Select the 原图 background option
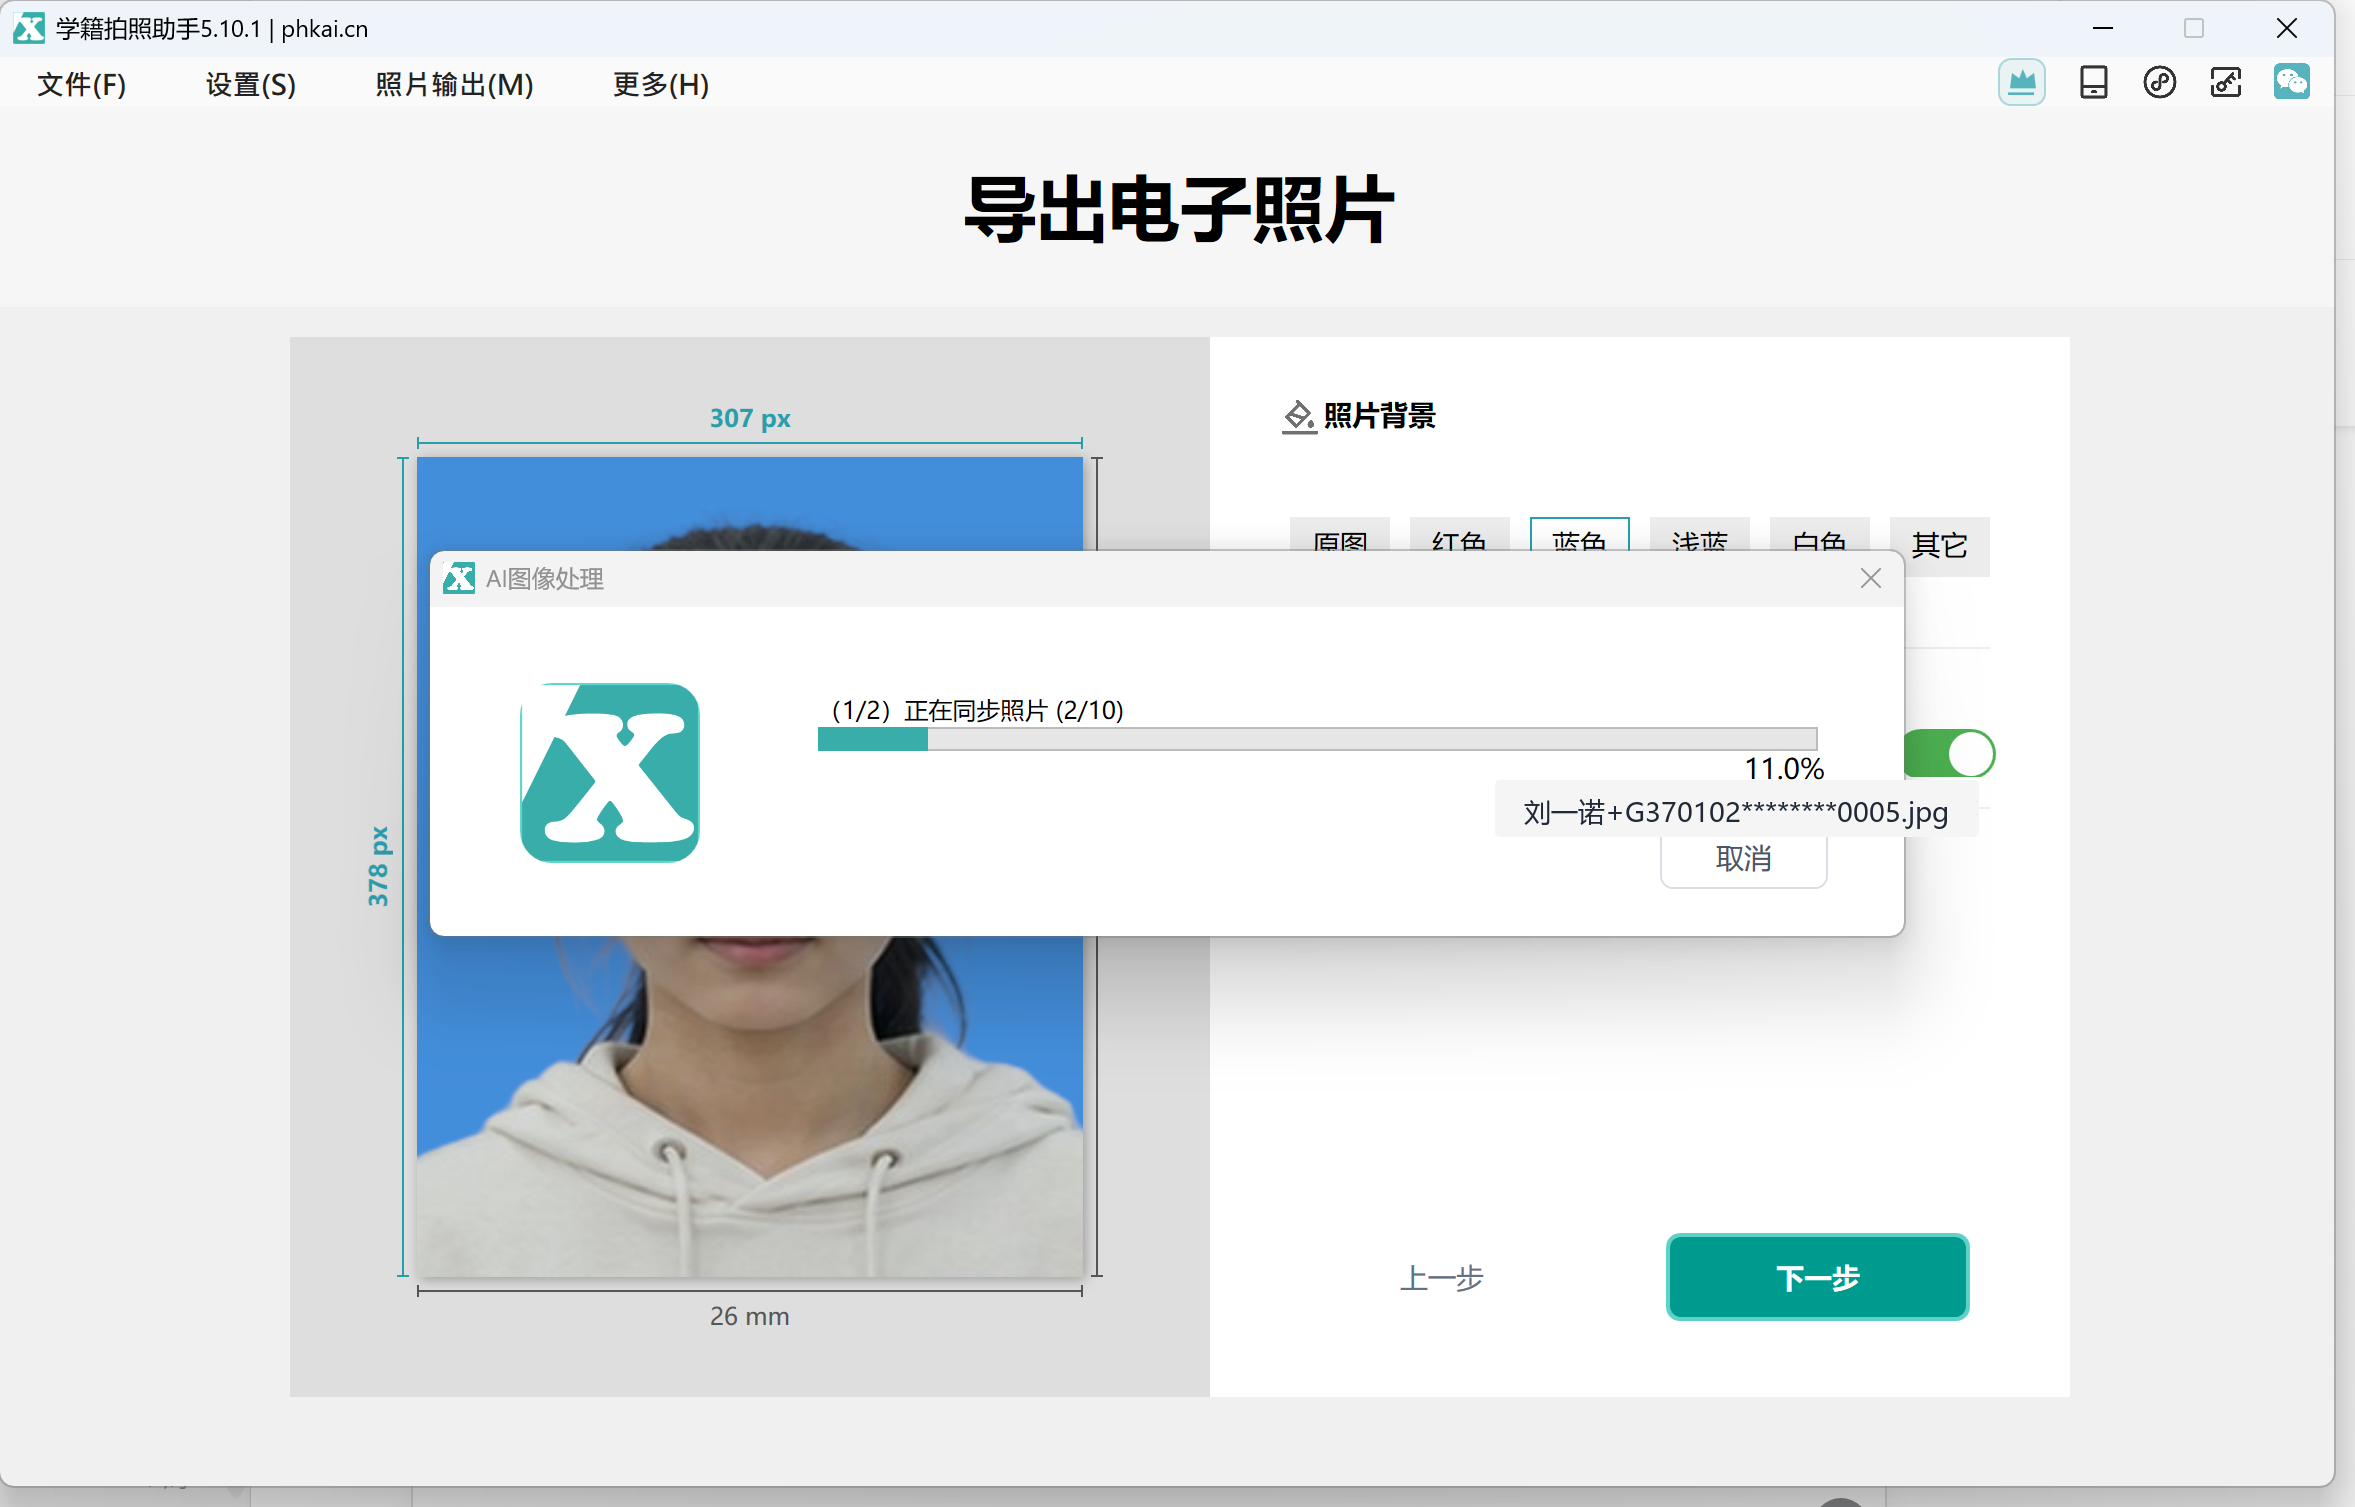Screen dimensions: 2355x1507 (x=1339, y=536)
